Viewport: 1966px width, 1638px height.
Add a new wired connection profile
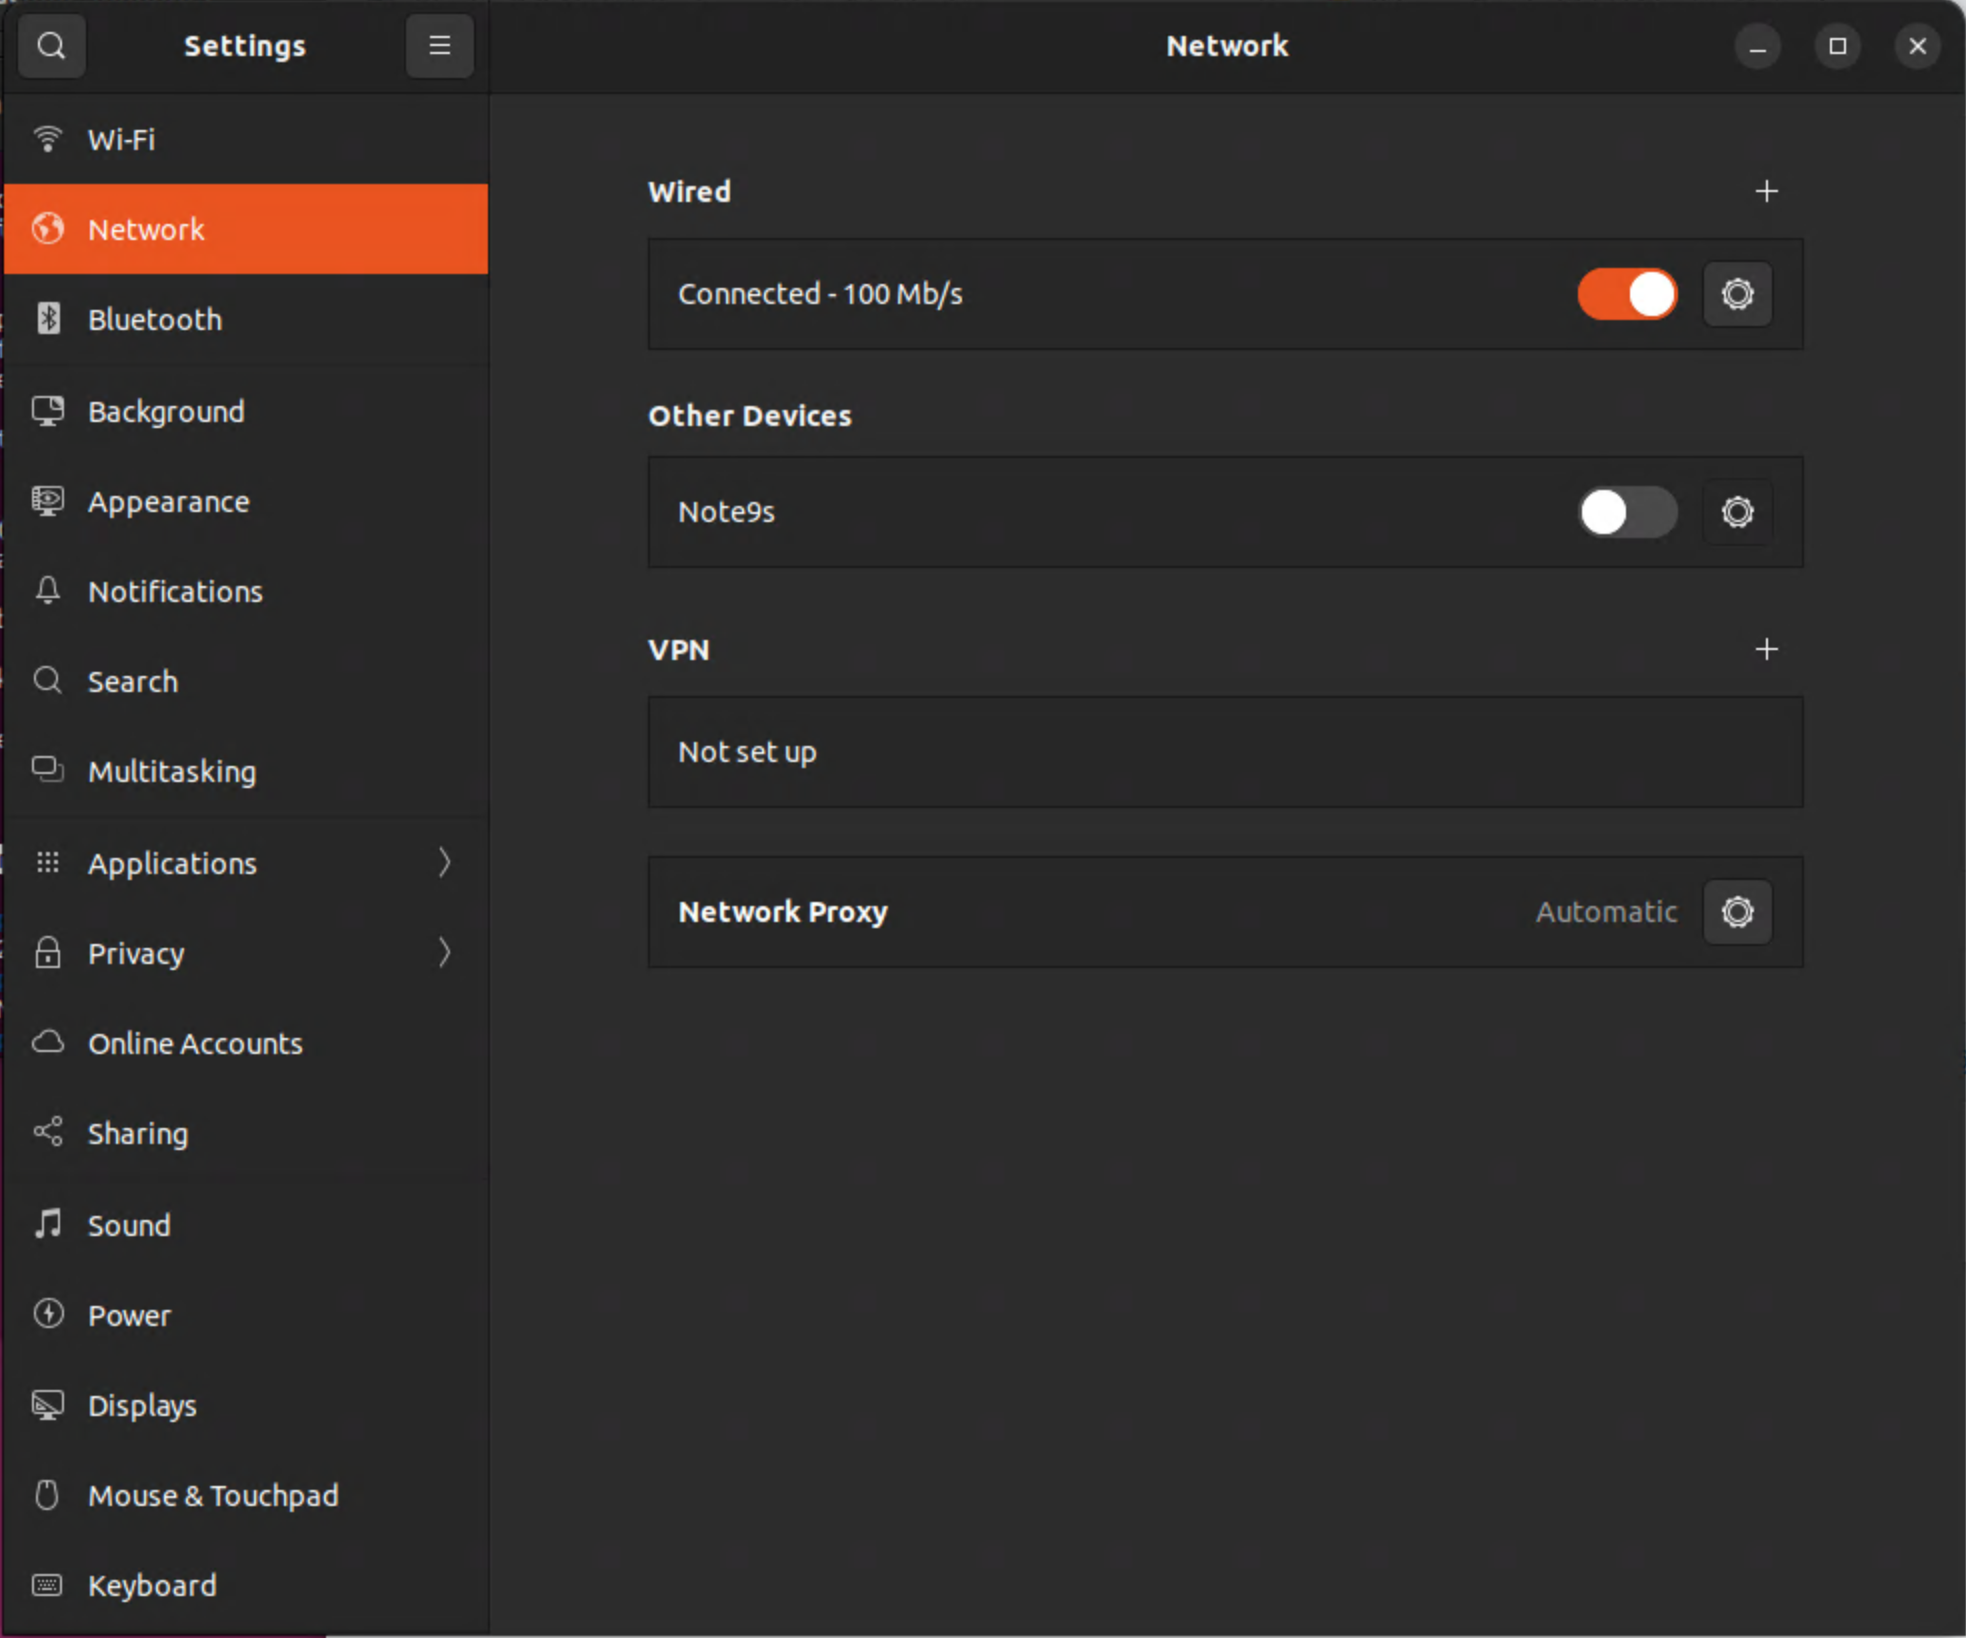click(1766, 191)
